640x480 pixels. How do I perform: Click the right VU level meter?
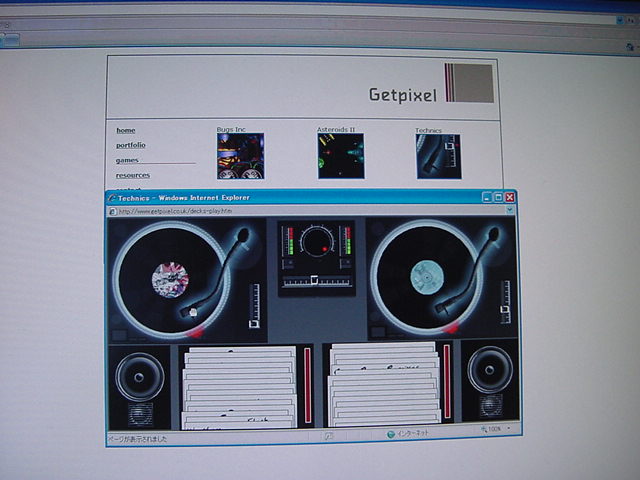pos(347,241)
